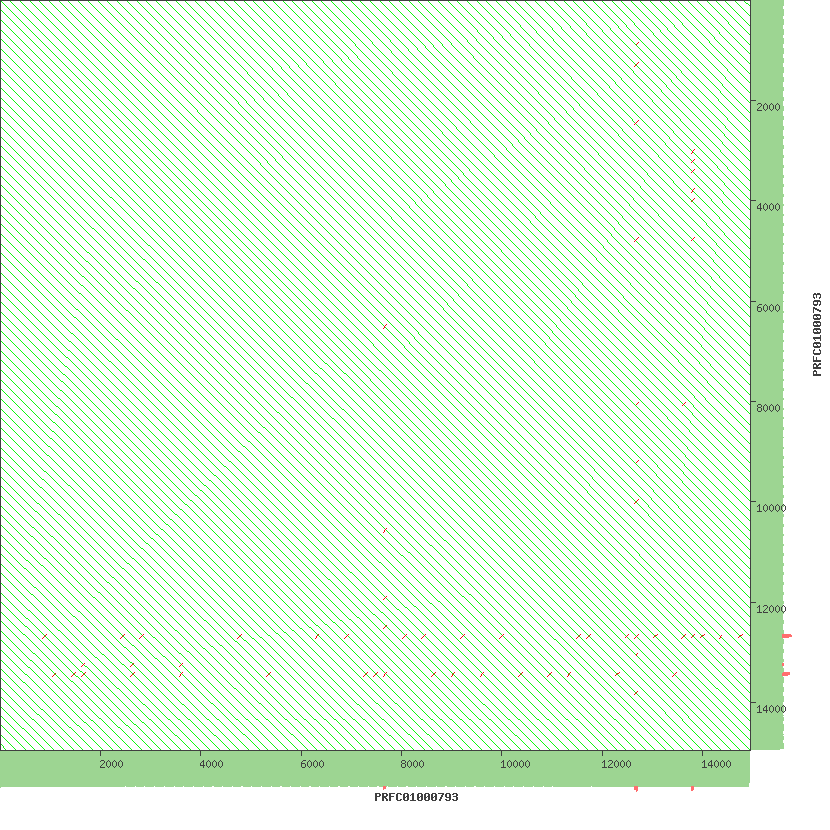Click the left red peak below bottom axis
Screen dimensions: 830x830
pos(636,789)
